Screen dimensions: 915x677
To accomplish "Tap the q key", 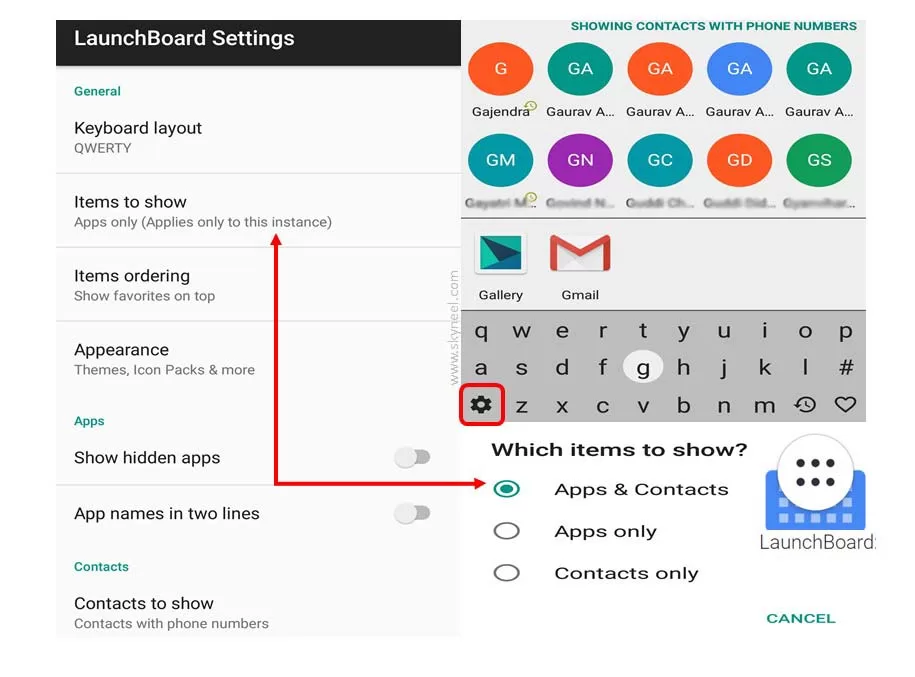I will [x=481, y=331].
